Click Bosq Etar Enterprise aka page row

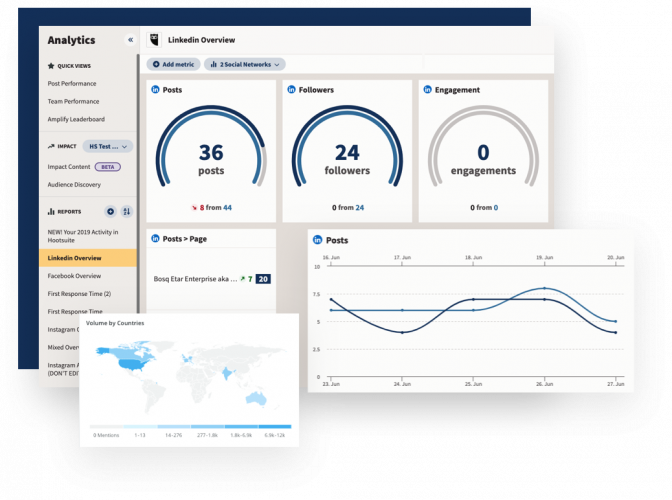(x=211, y=279)
